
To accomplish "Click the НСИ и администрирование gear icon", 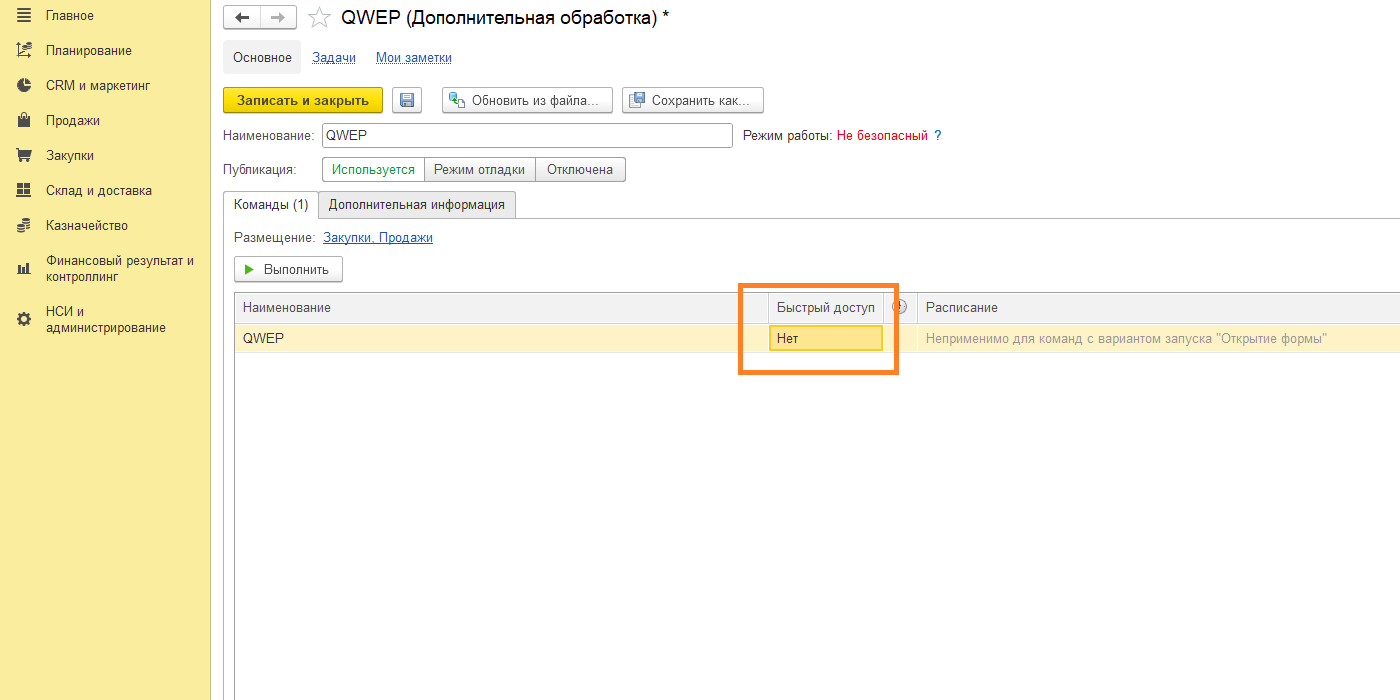I will coord(24,319).
